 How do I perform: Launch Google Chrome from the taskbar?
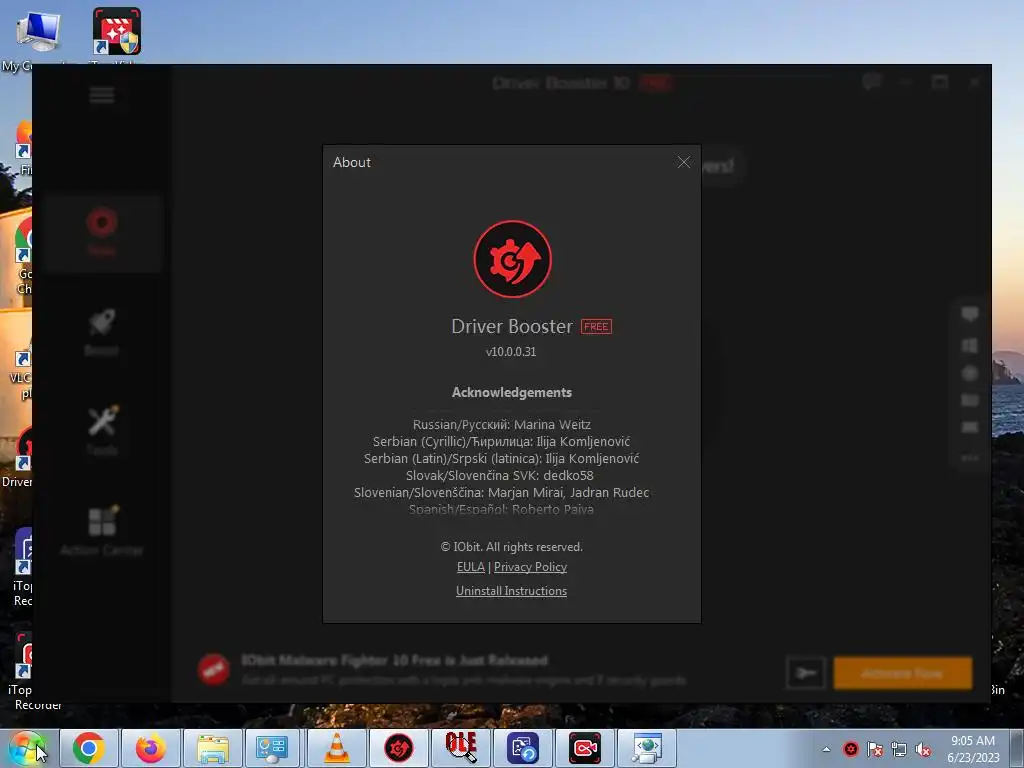(x=89, y=748)
